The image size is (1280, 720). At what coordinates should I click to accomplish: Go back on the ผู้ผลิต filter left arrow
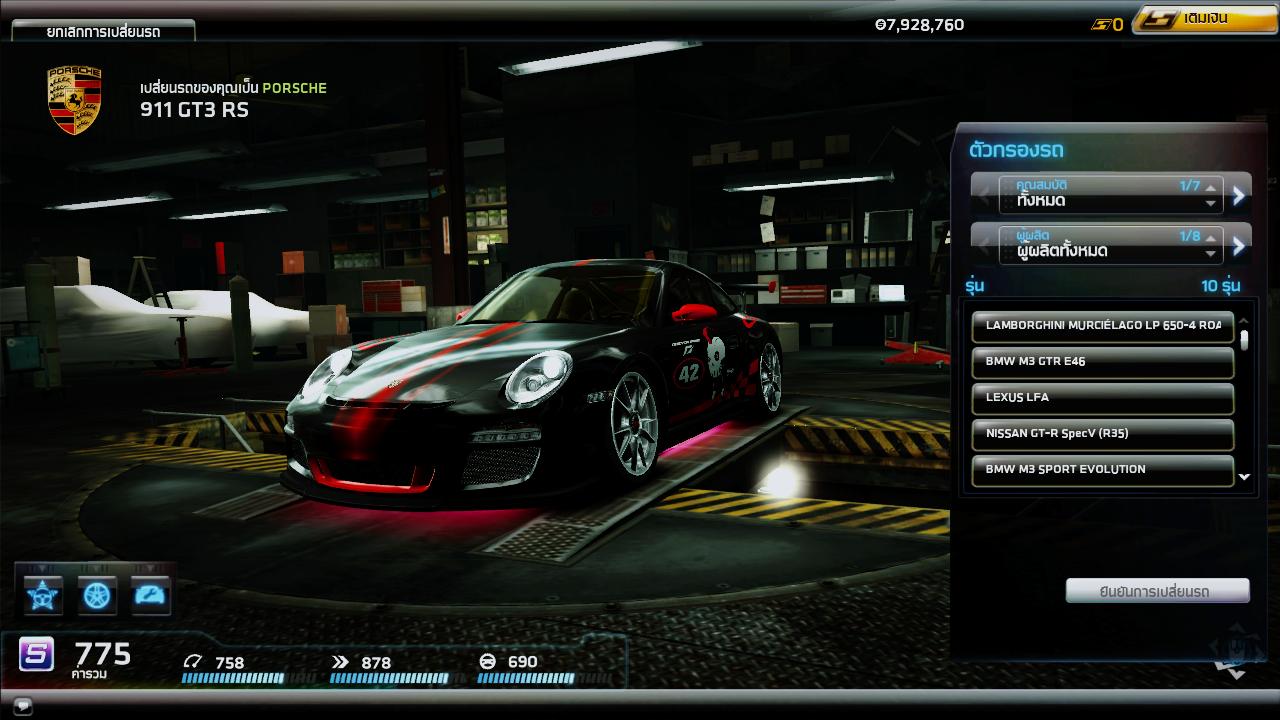(x=983, y=245)
